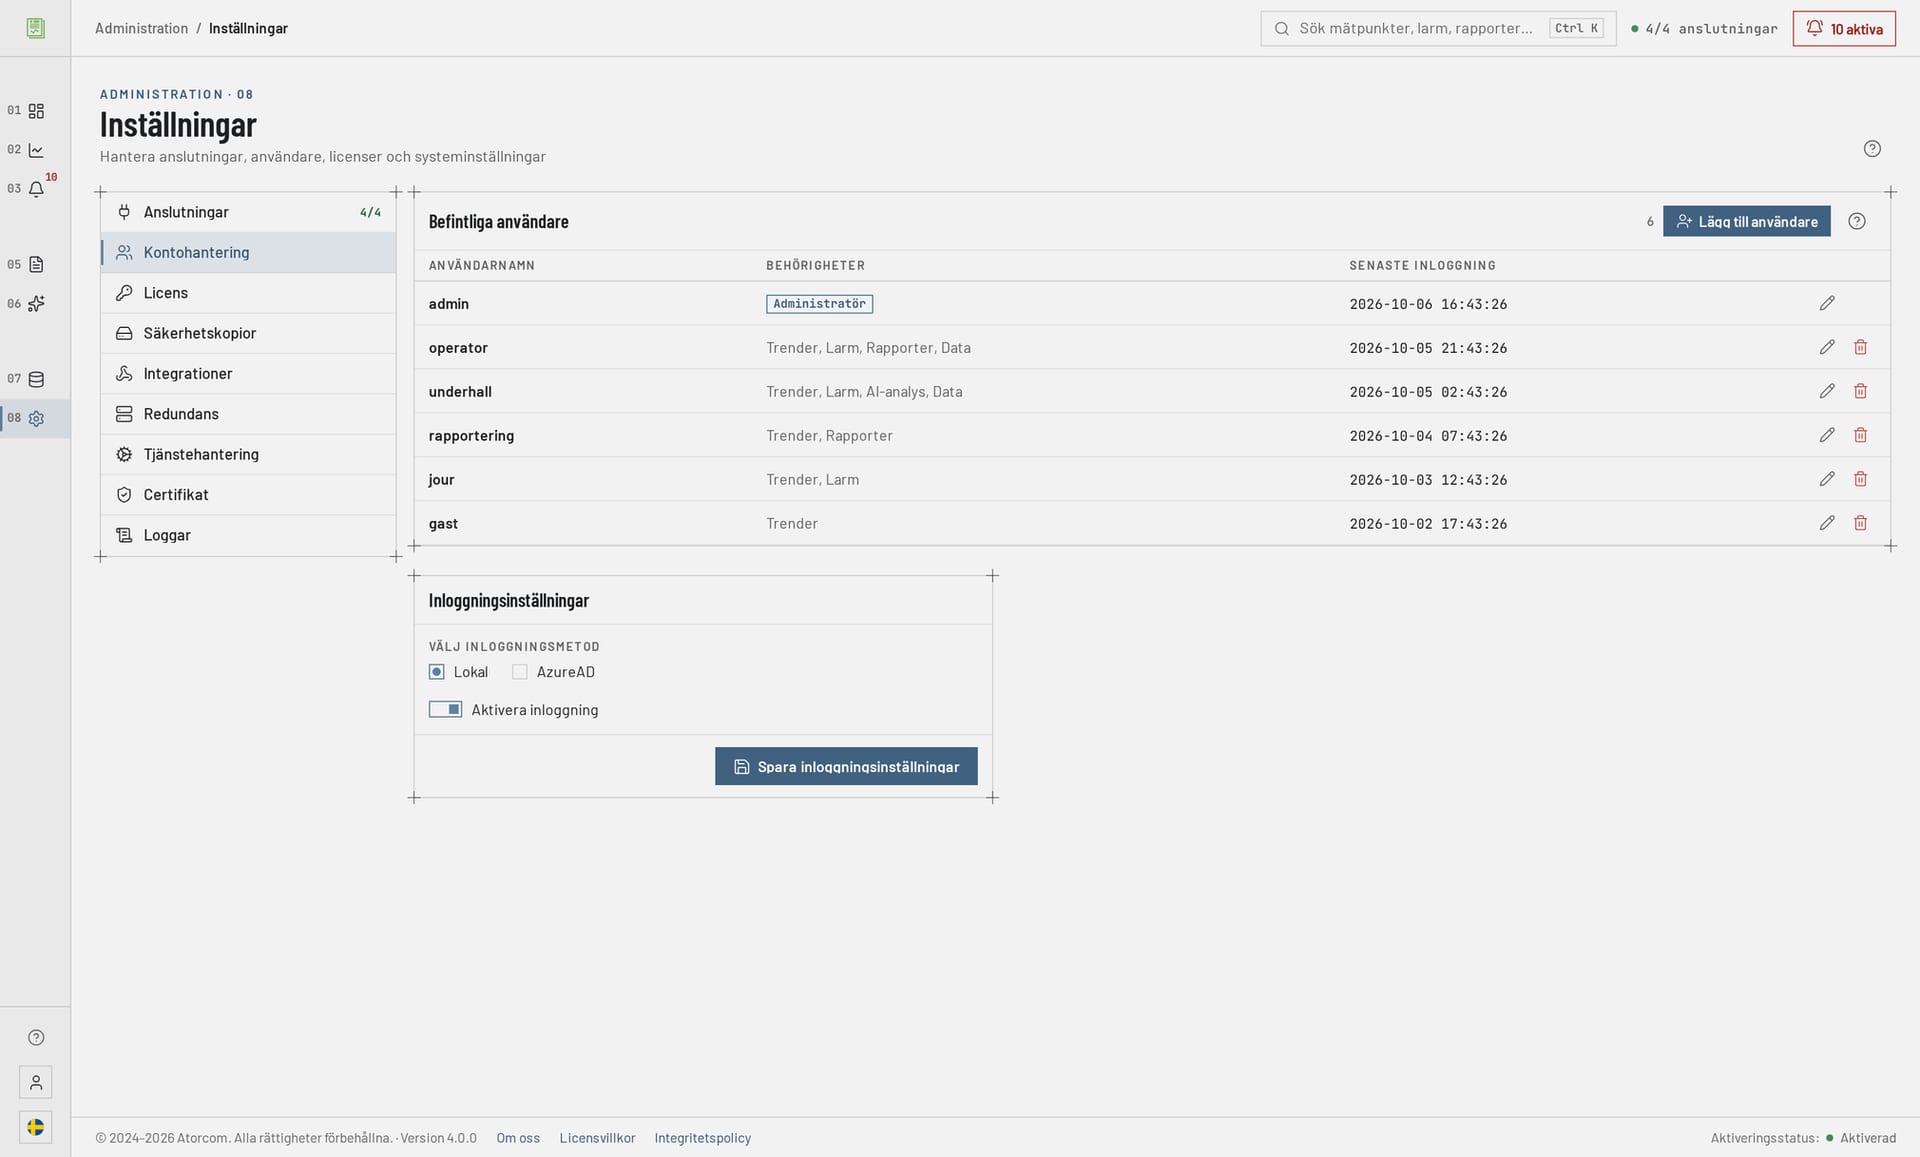Select the Lokal login method
Screen dimensions: 1920x1157
click(x=437, y=672)
